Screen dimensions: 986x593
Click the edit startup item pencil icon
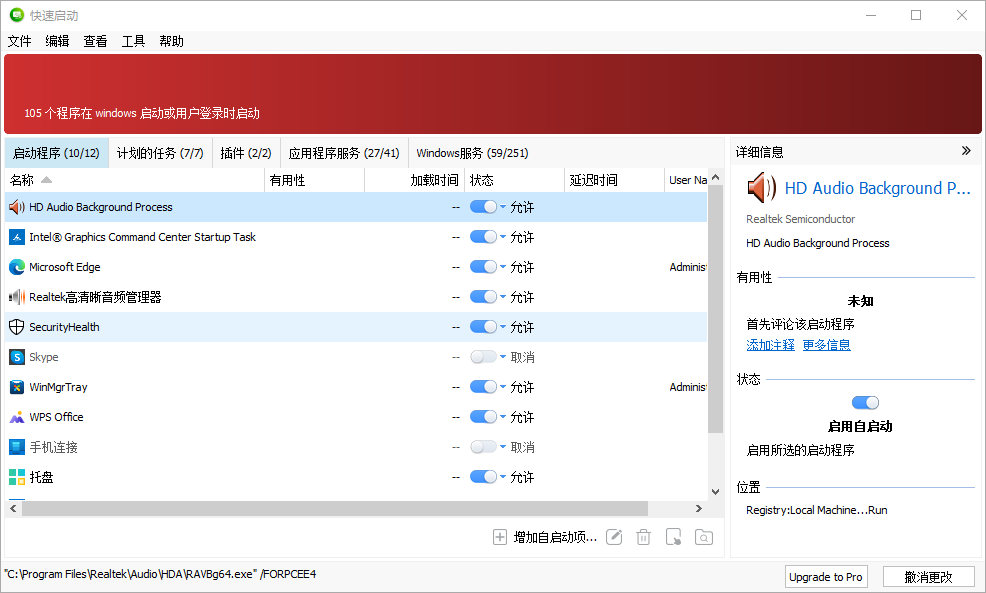point(614,537)
